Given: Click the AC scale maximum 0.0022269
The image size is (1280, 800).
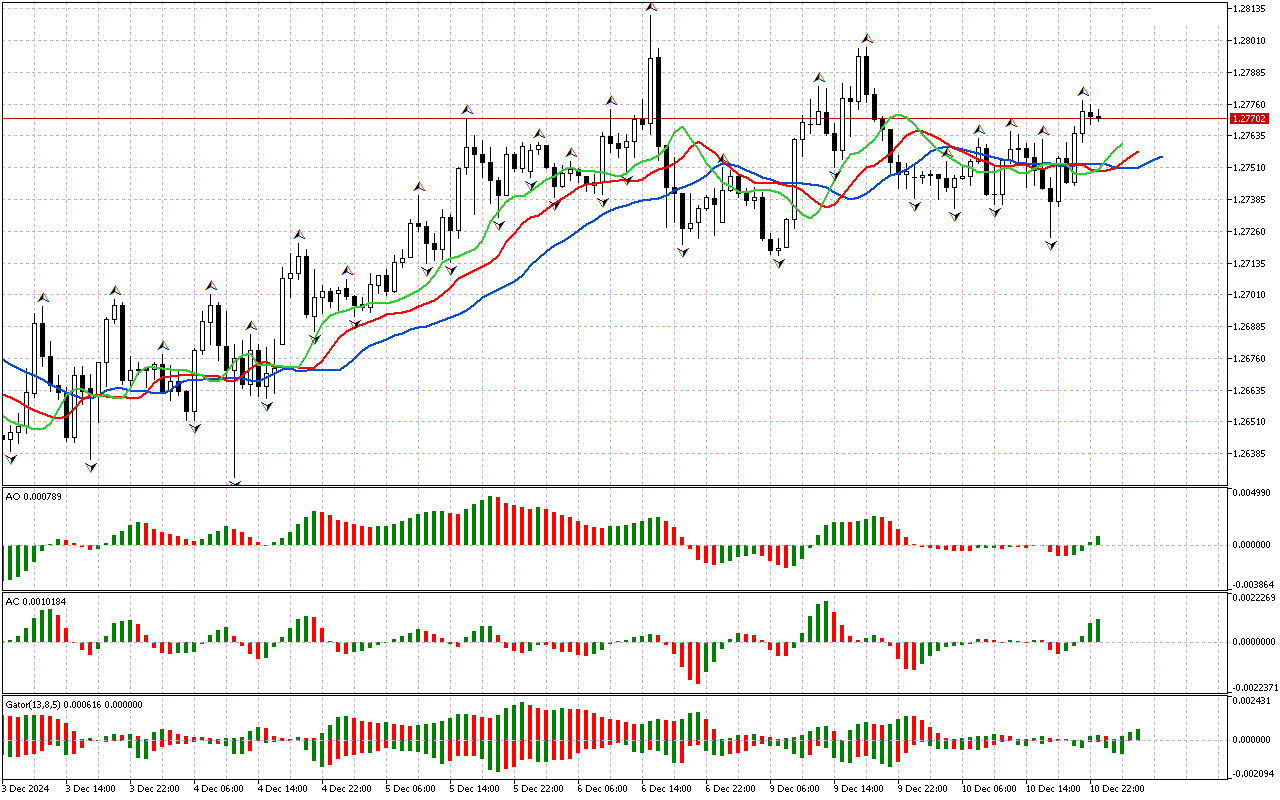Looking at the screenshot, I should tap(1255, 598).
